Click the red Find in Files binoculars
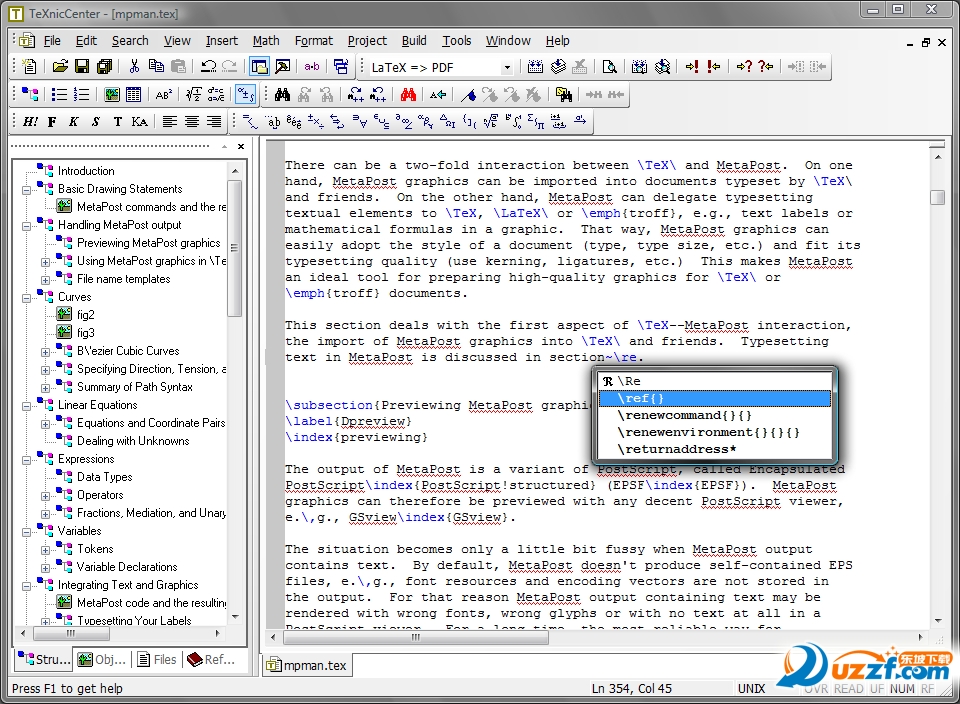960x704 pixels. click(408, 95)
